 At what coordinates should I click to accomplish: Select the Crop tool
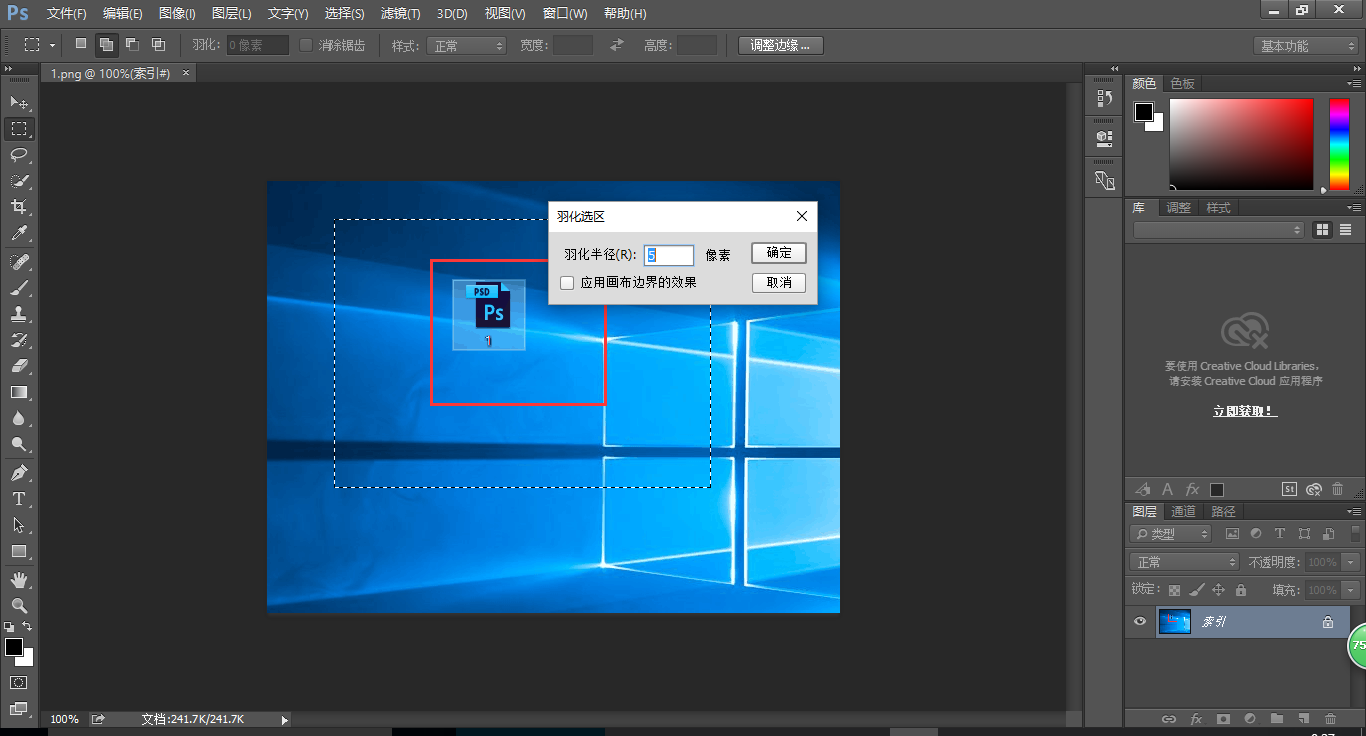click(19, 207)
